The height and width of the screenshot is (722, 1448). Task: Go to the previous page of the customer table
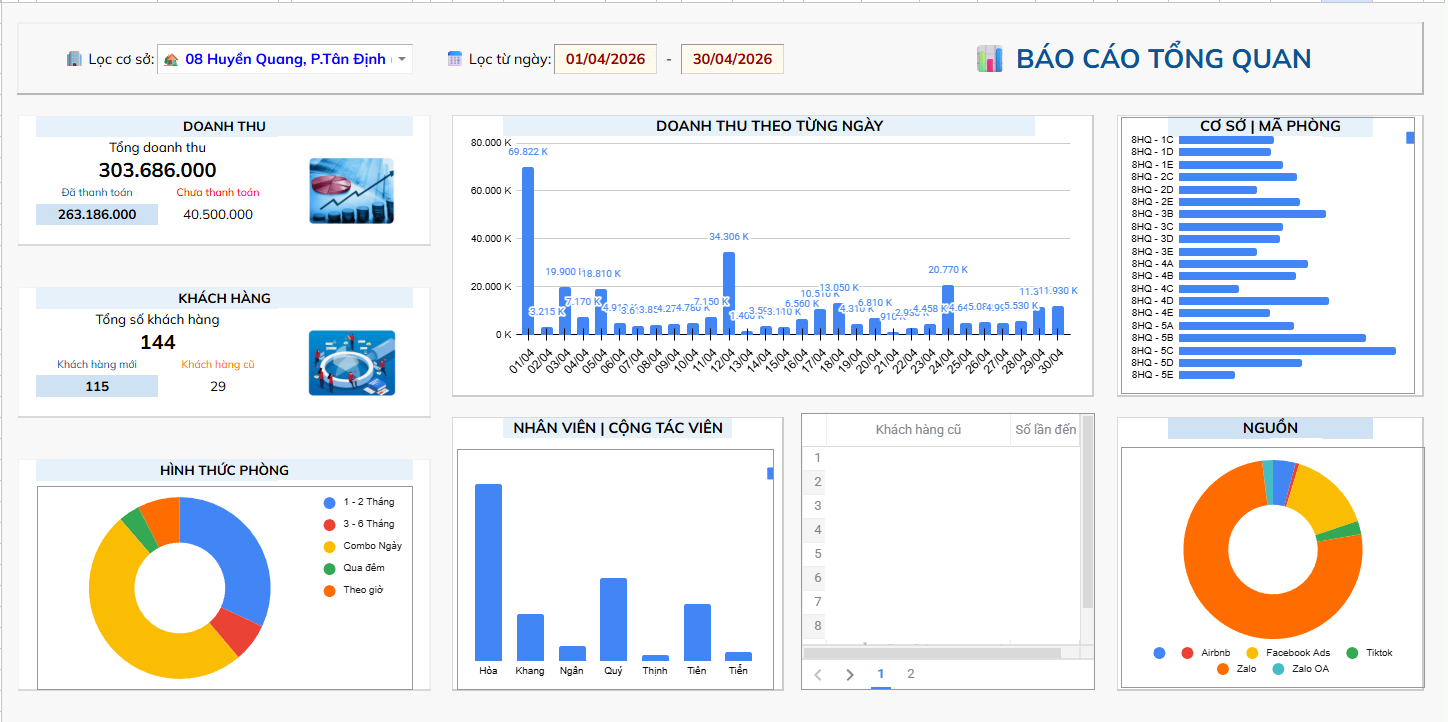click(x=817, y=675)
